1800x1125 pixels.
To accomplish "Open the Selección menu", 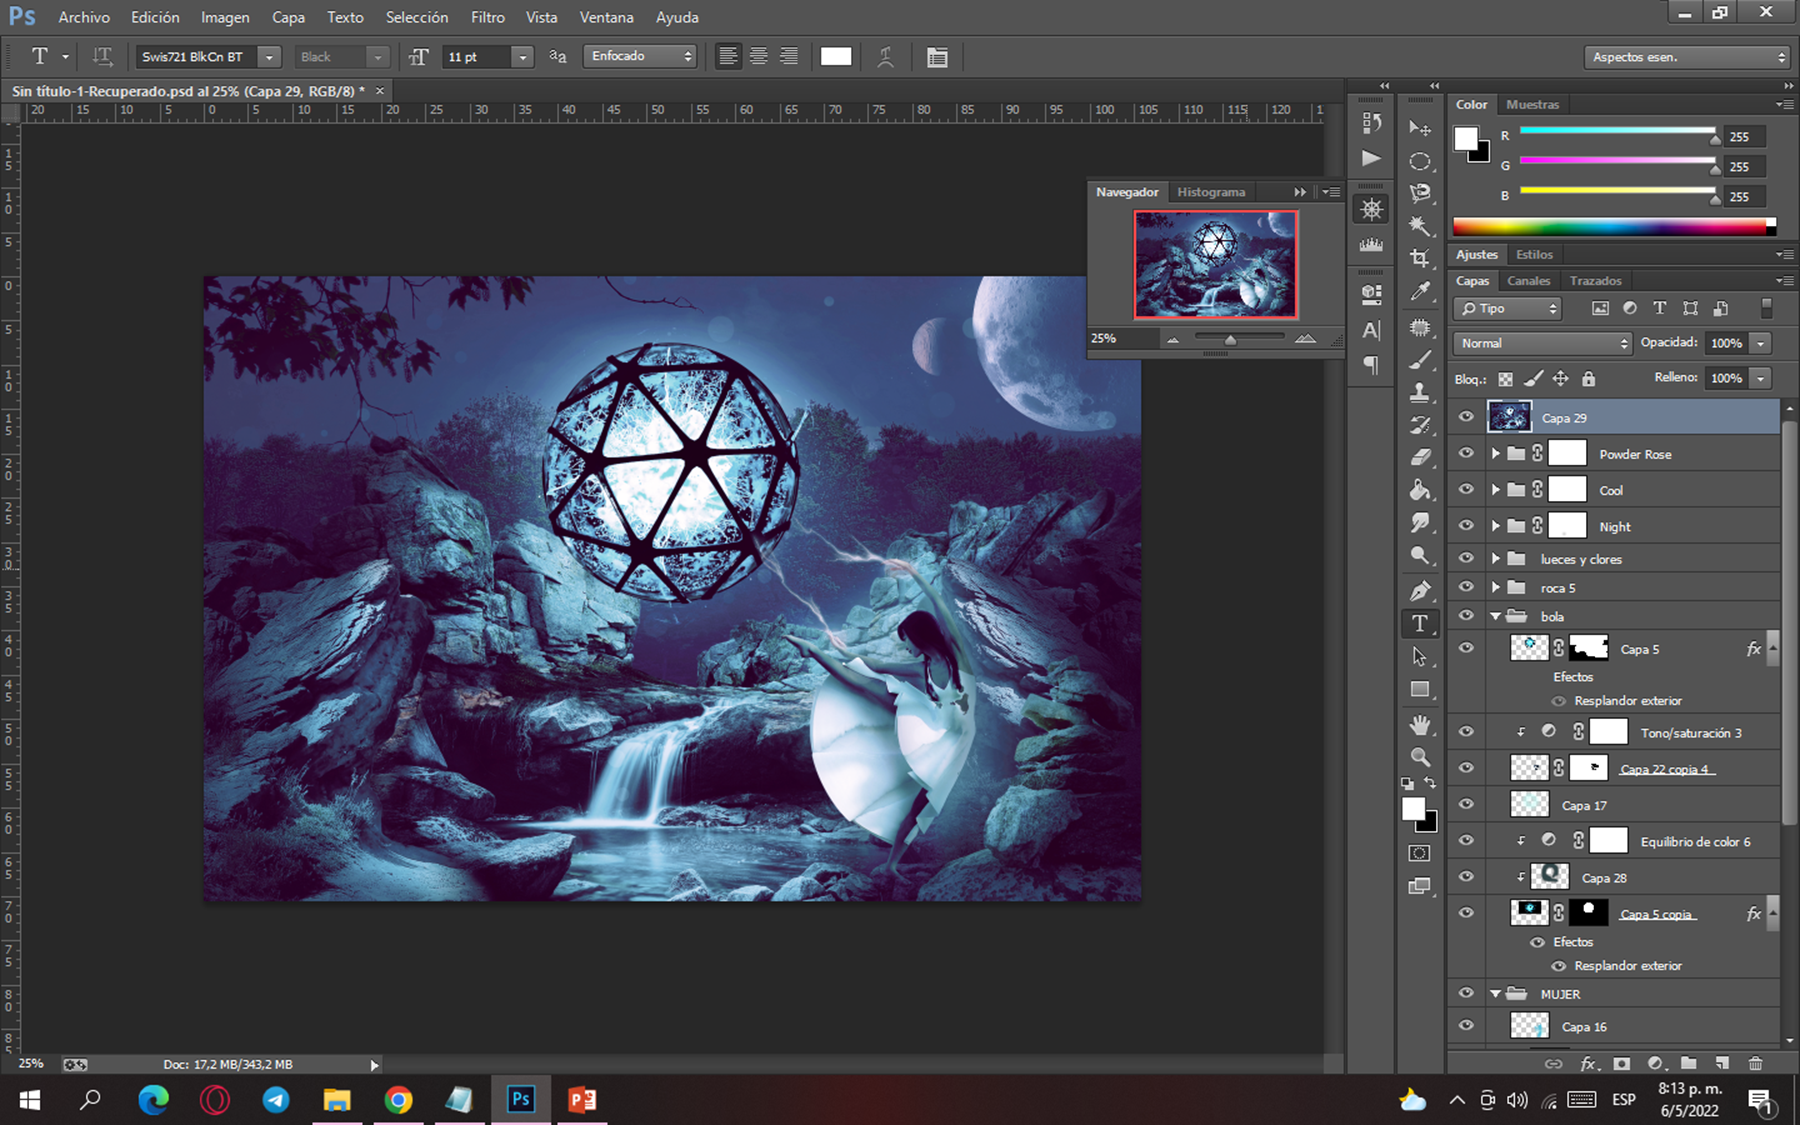I will coord(417,17).
